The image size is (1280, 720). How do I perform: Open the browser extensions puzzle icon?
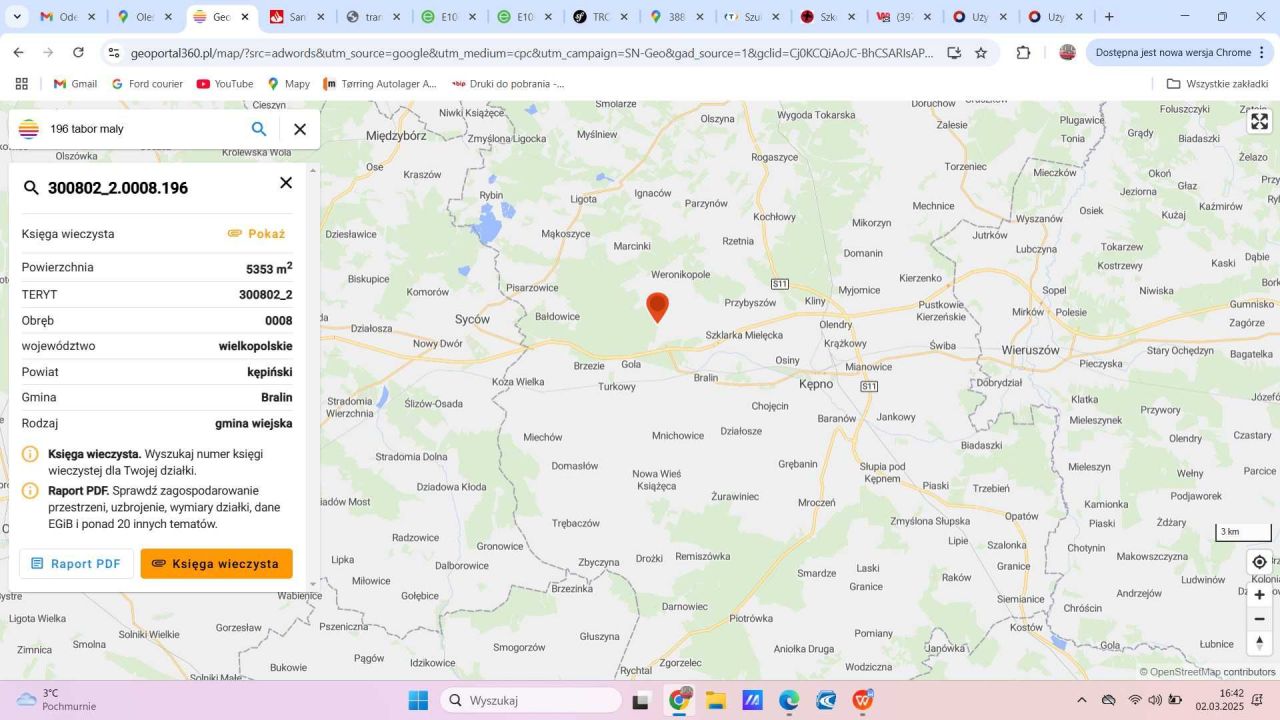(x=1021, y=52)
